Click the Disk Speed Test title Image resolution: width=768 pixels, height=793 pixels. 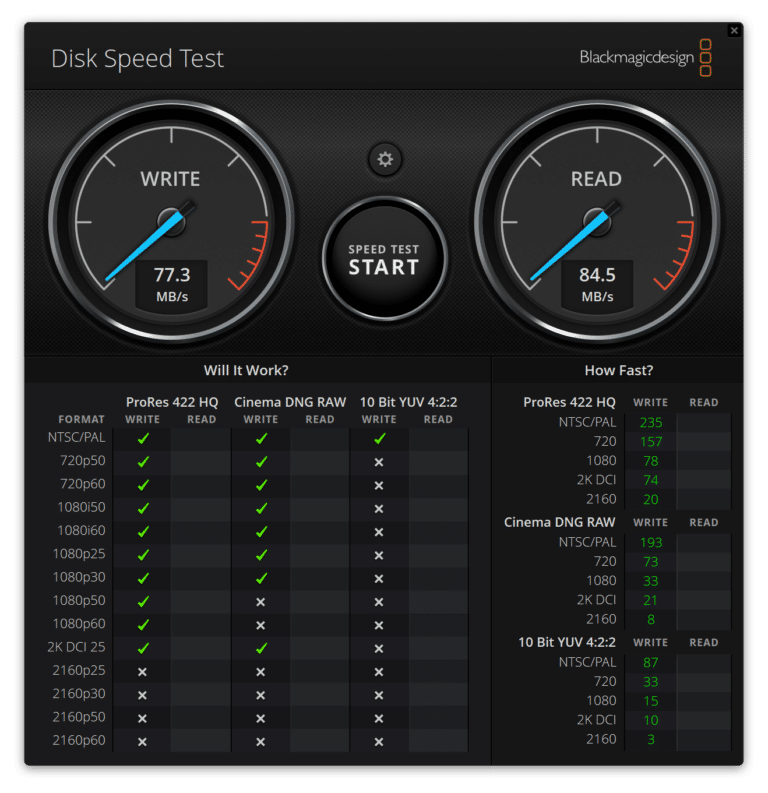138,59
